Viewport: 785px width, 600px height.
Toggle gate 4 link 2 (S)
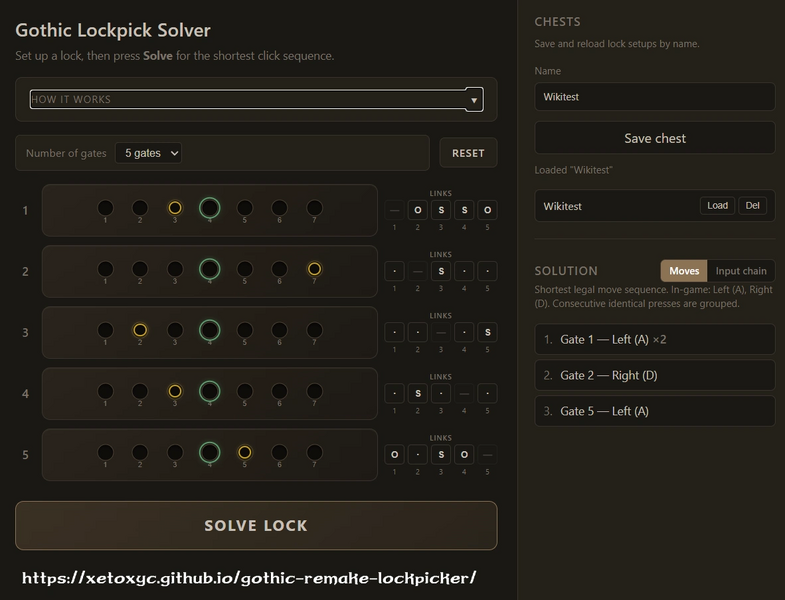click(418, 393)
